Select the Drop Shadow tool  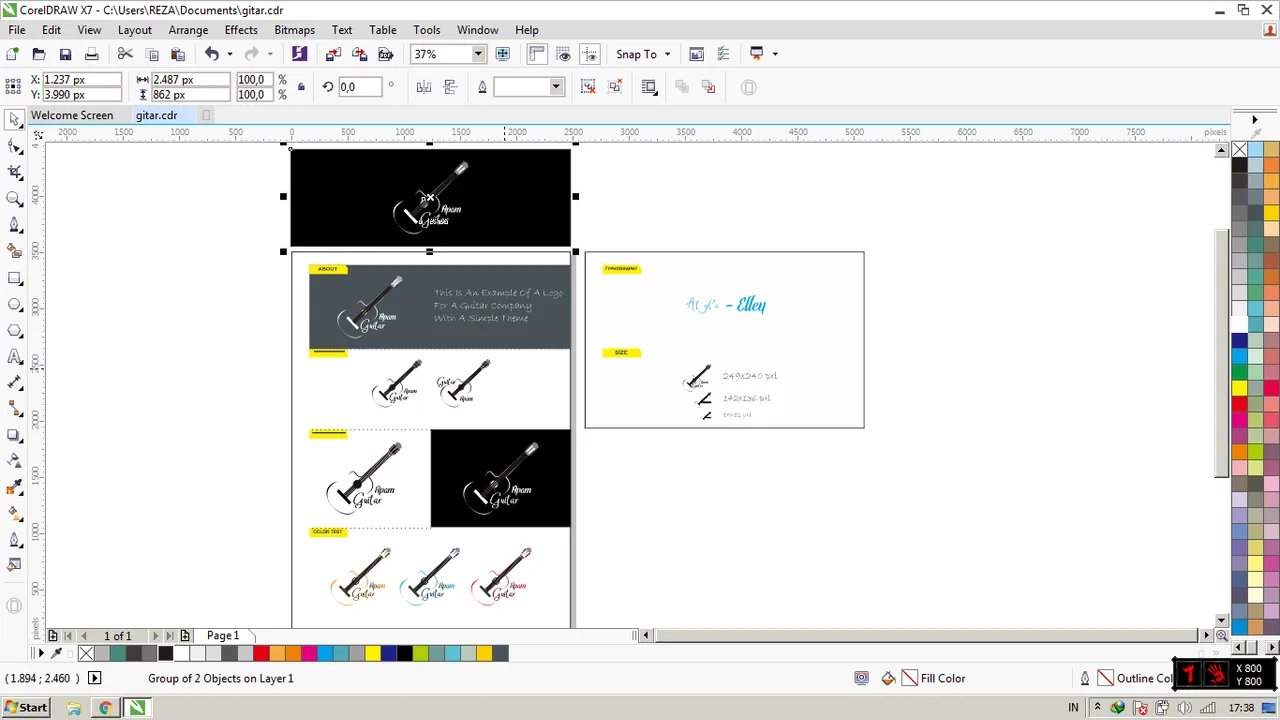pos(14,435)
